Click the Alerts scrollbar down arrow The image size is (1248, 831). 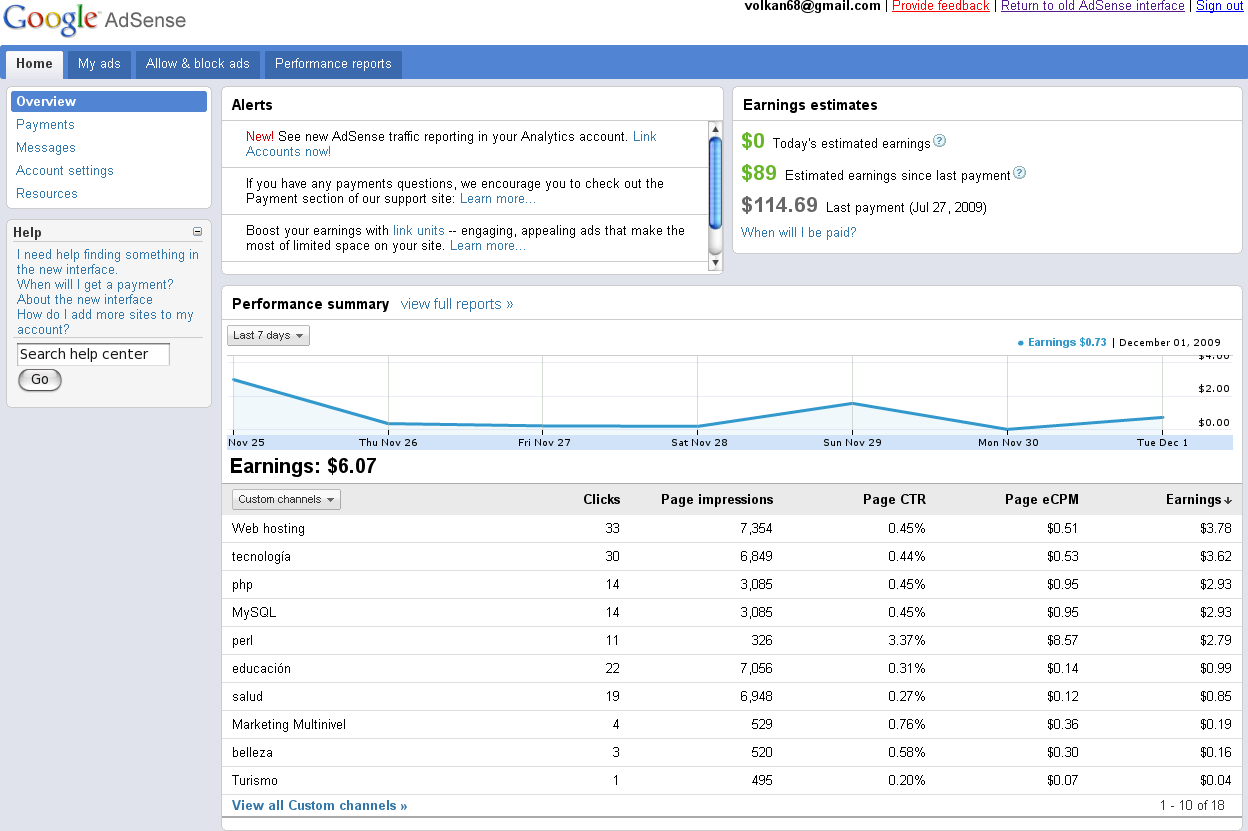[715, 263]
